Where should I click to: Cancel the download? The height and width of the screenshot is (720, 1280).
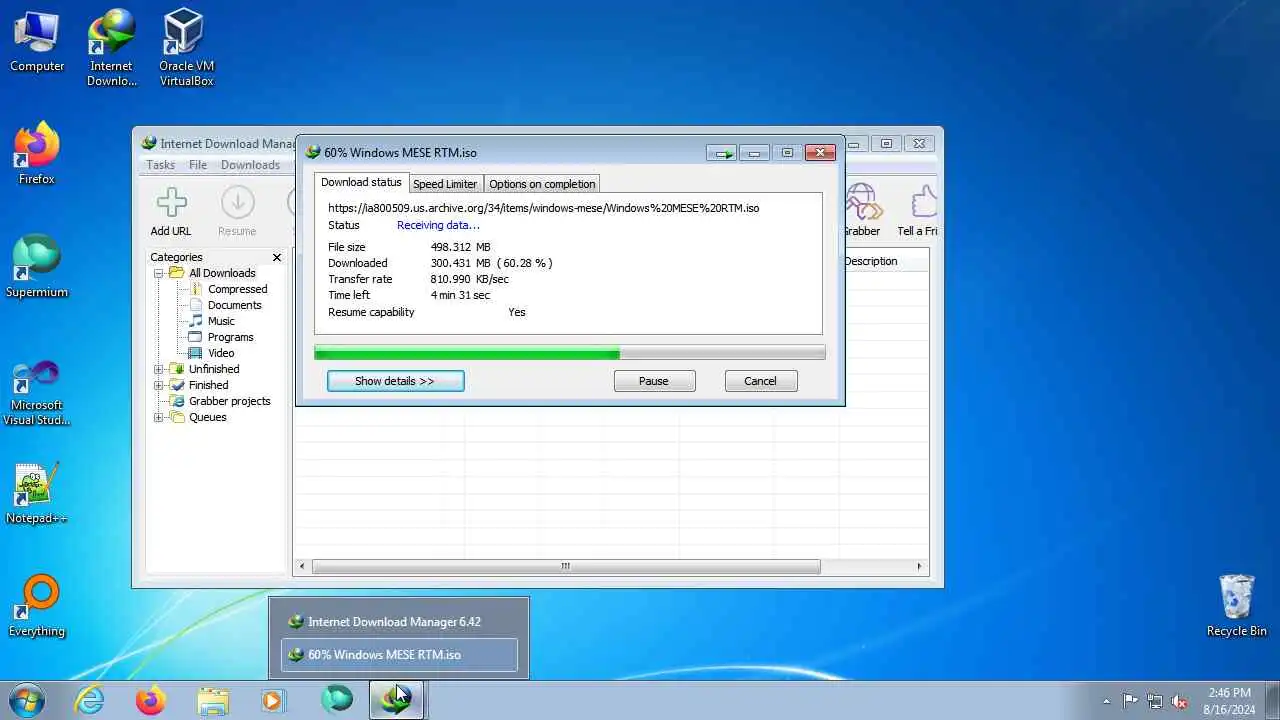[x=760, y=381]
